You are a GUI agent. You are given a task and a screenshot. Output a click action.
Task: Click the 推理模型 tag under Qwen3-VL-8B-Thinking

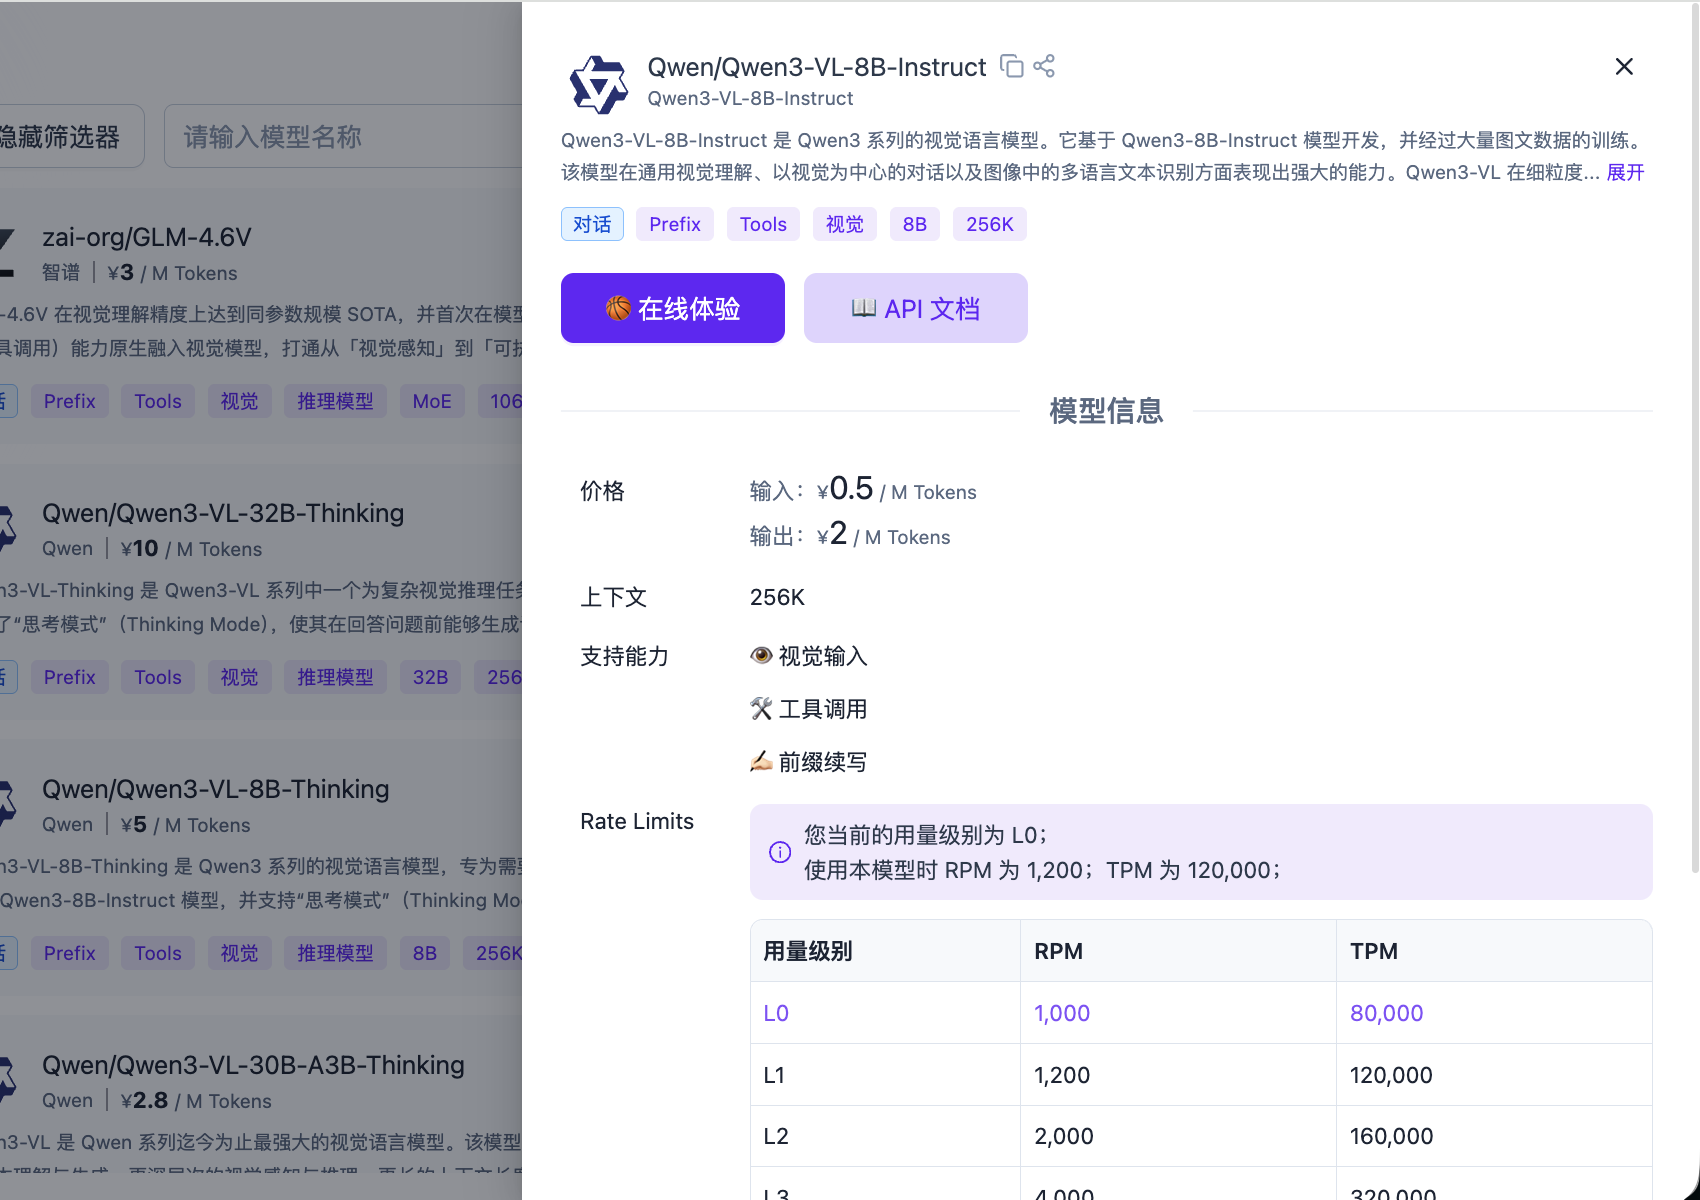[335, 953]
